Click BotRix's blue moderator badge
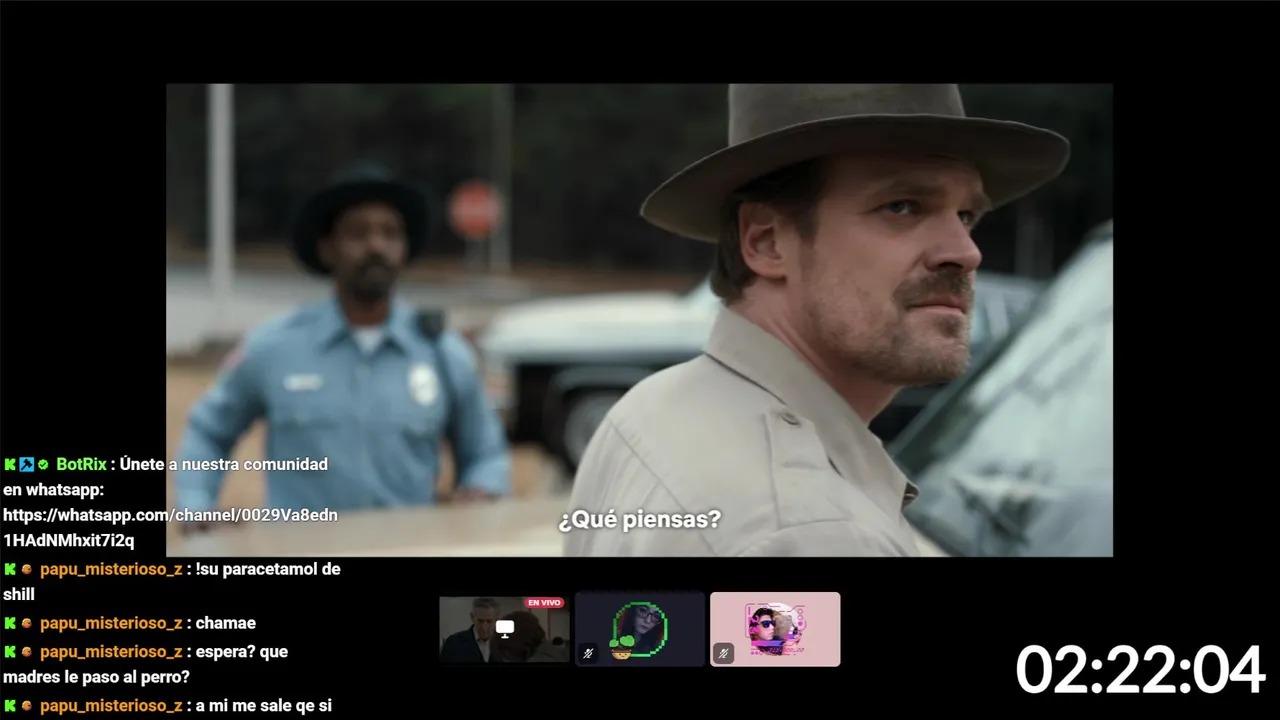The width and height of the screenshot is (1280, 720). [26, 464]
